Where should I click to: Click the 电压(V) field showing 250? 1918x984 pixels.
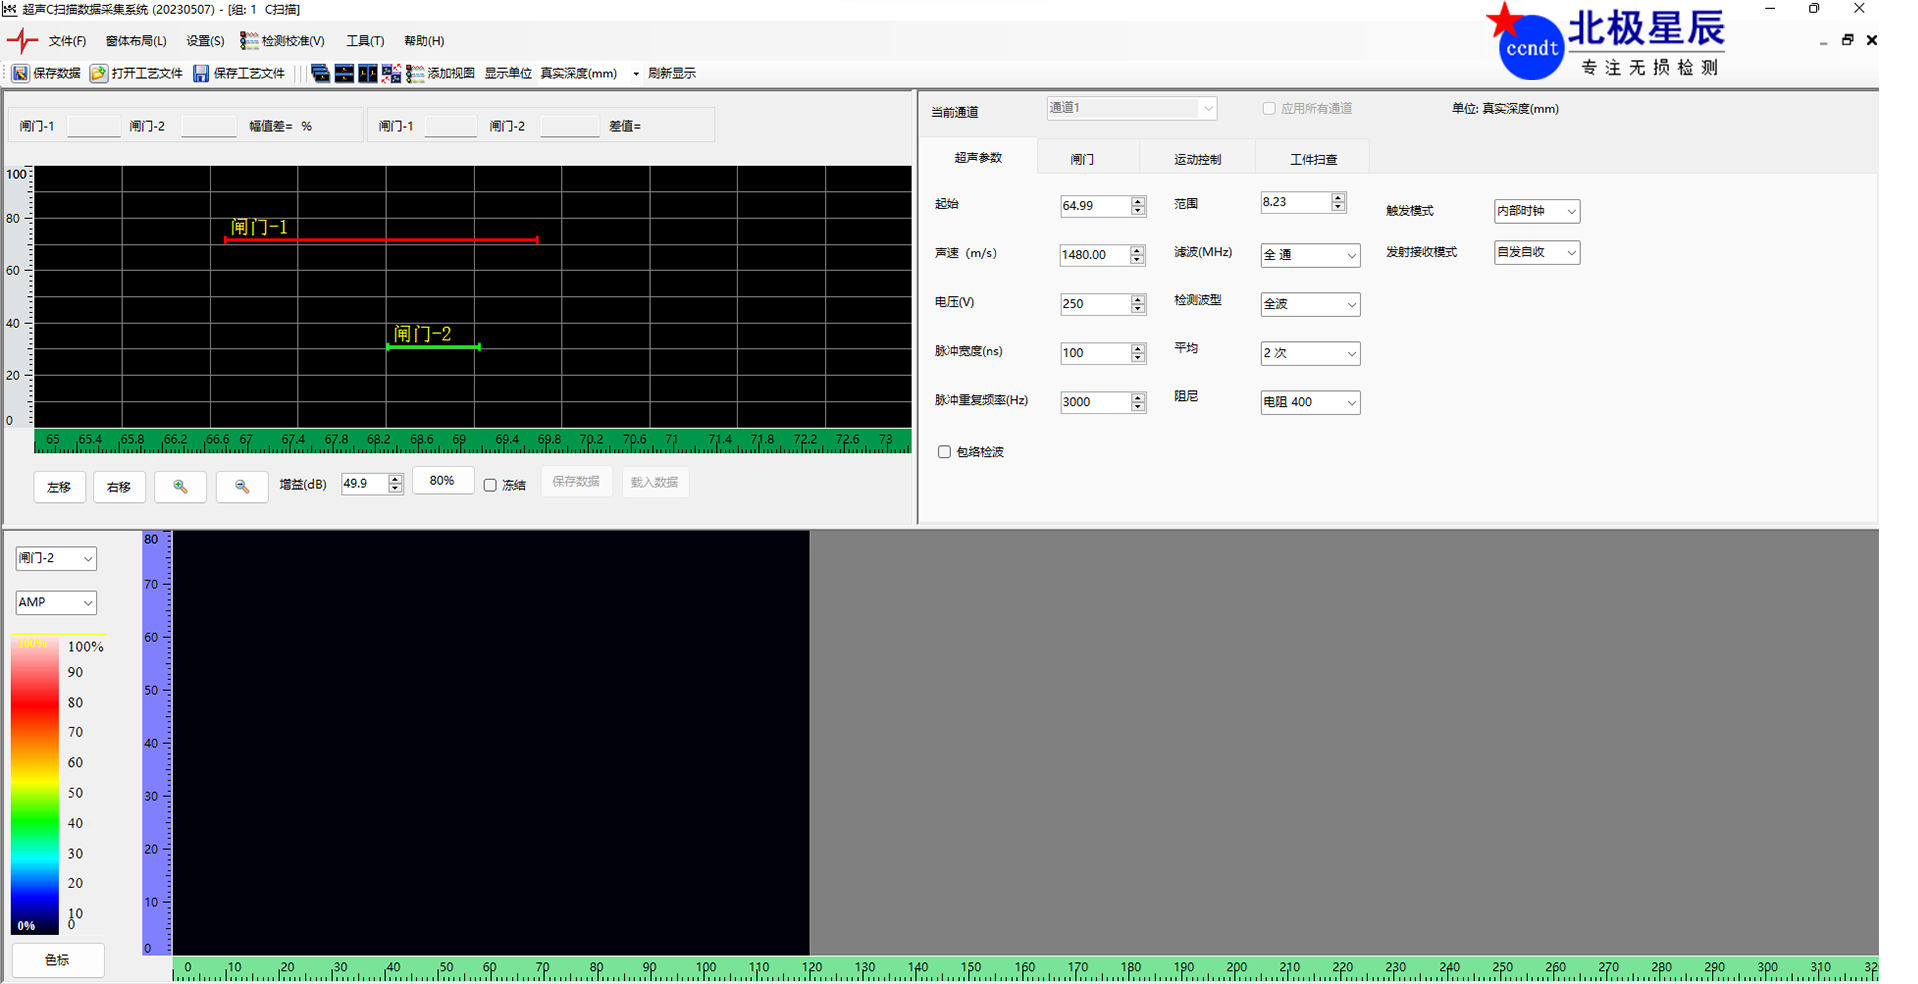click(x=1095, y=304)
